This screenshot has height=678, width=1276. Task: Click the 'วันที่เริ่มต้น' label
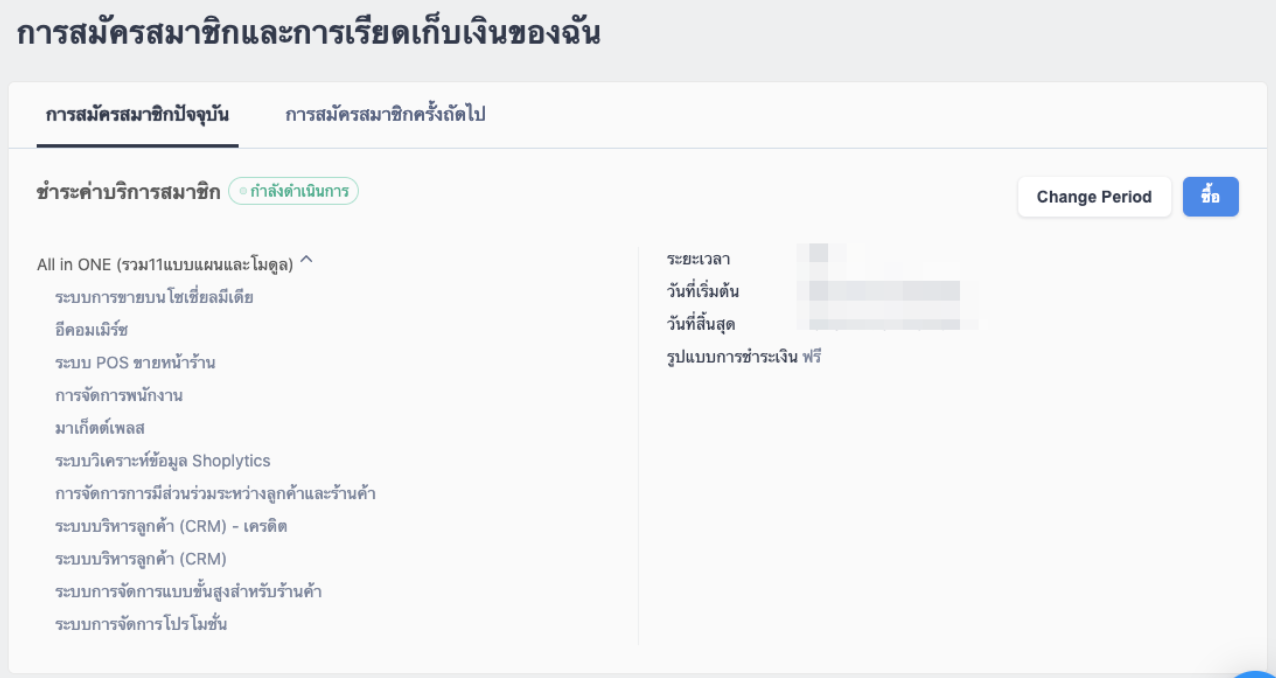703,292
